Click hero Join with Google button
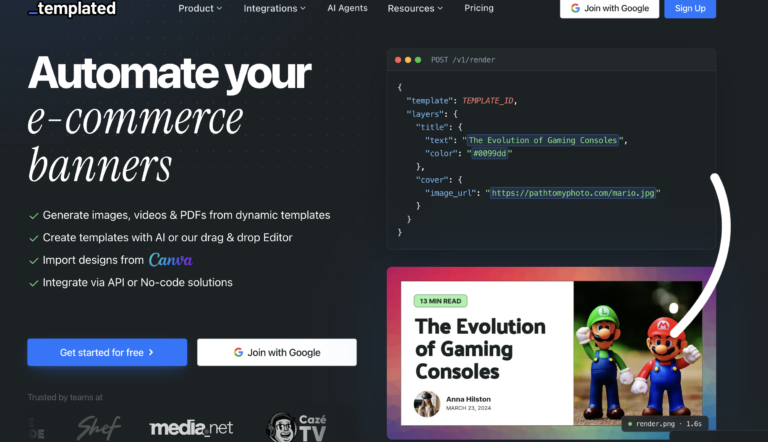Image resolution: width=768 pixels, height=442 pixels. (x=277, y=352)
